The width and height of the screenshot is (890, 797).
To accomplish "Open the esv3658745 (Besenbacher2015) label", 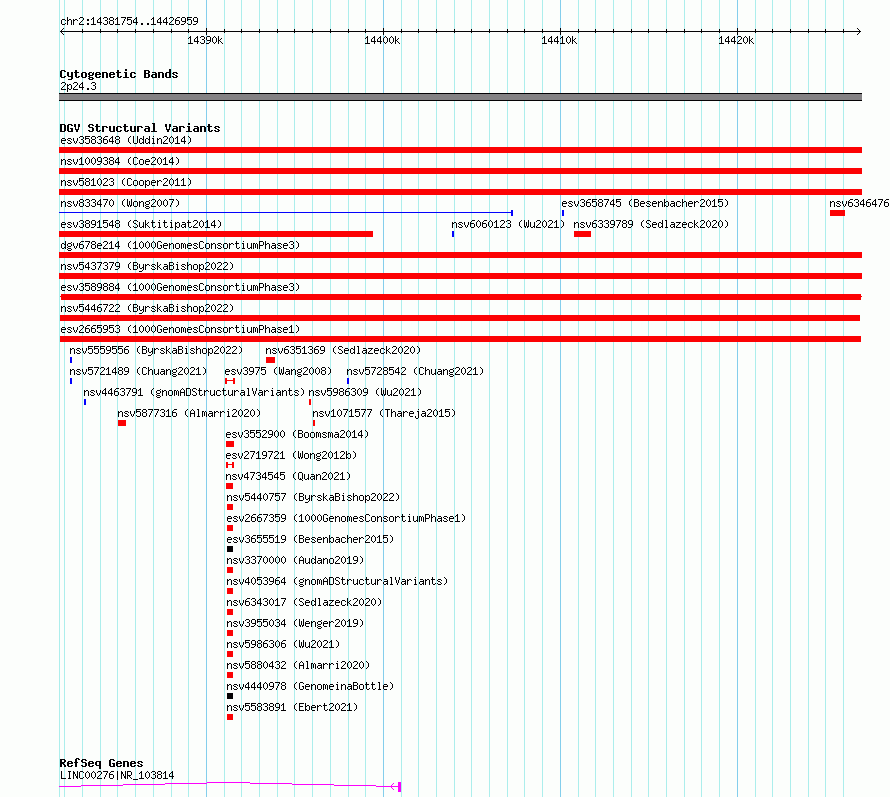I will [645, 203].
